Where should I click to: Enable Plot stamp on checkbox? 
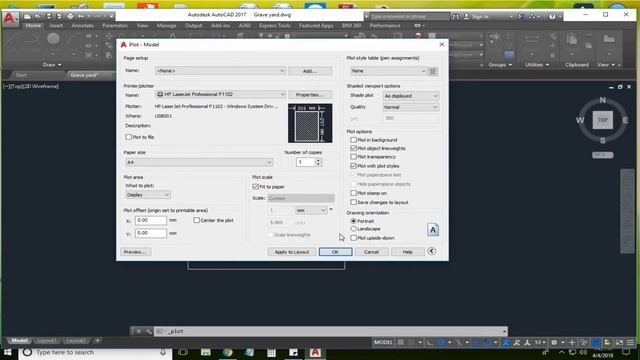[353, 193]
